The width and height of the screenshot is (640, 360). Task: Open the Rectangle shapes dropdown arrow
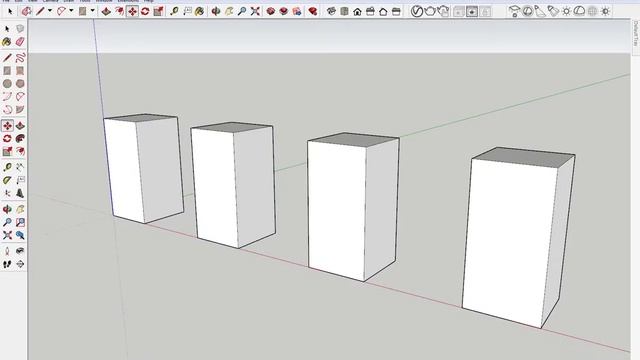click(93, 11)
